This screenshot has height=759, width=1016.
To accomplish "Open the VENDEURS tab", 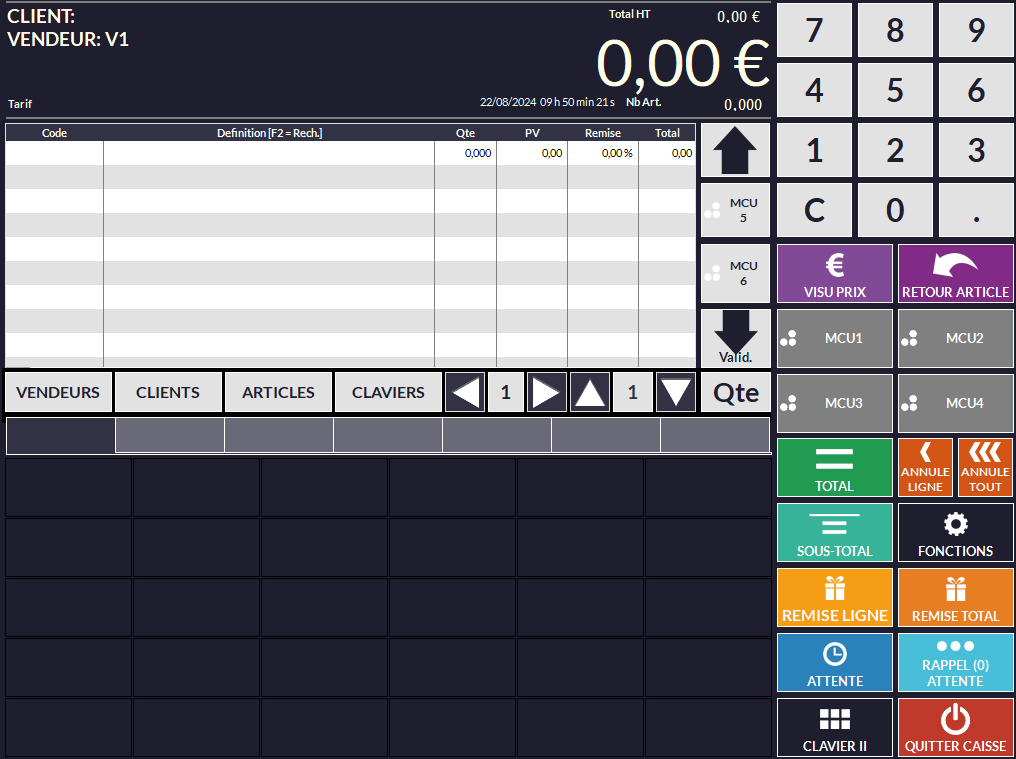I will pos(58,393).
